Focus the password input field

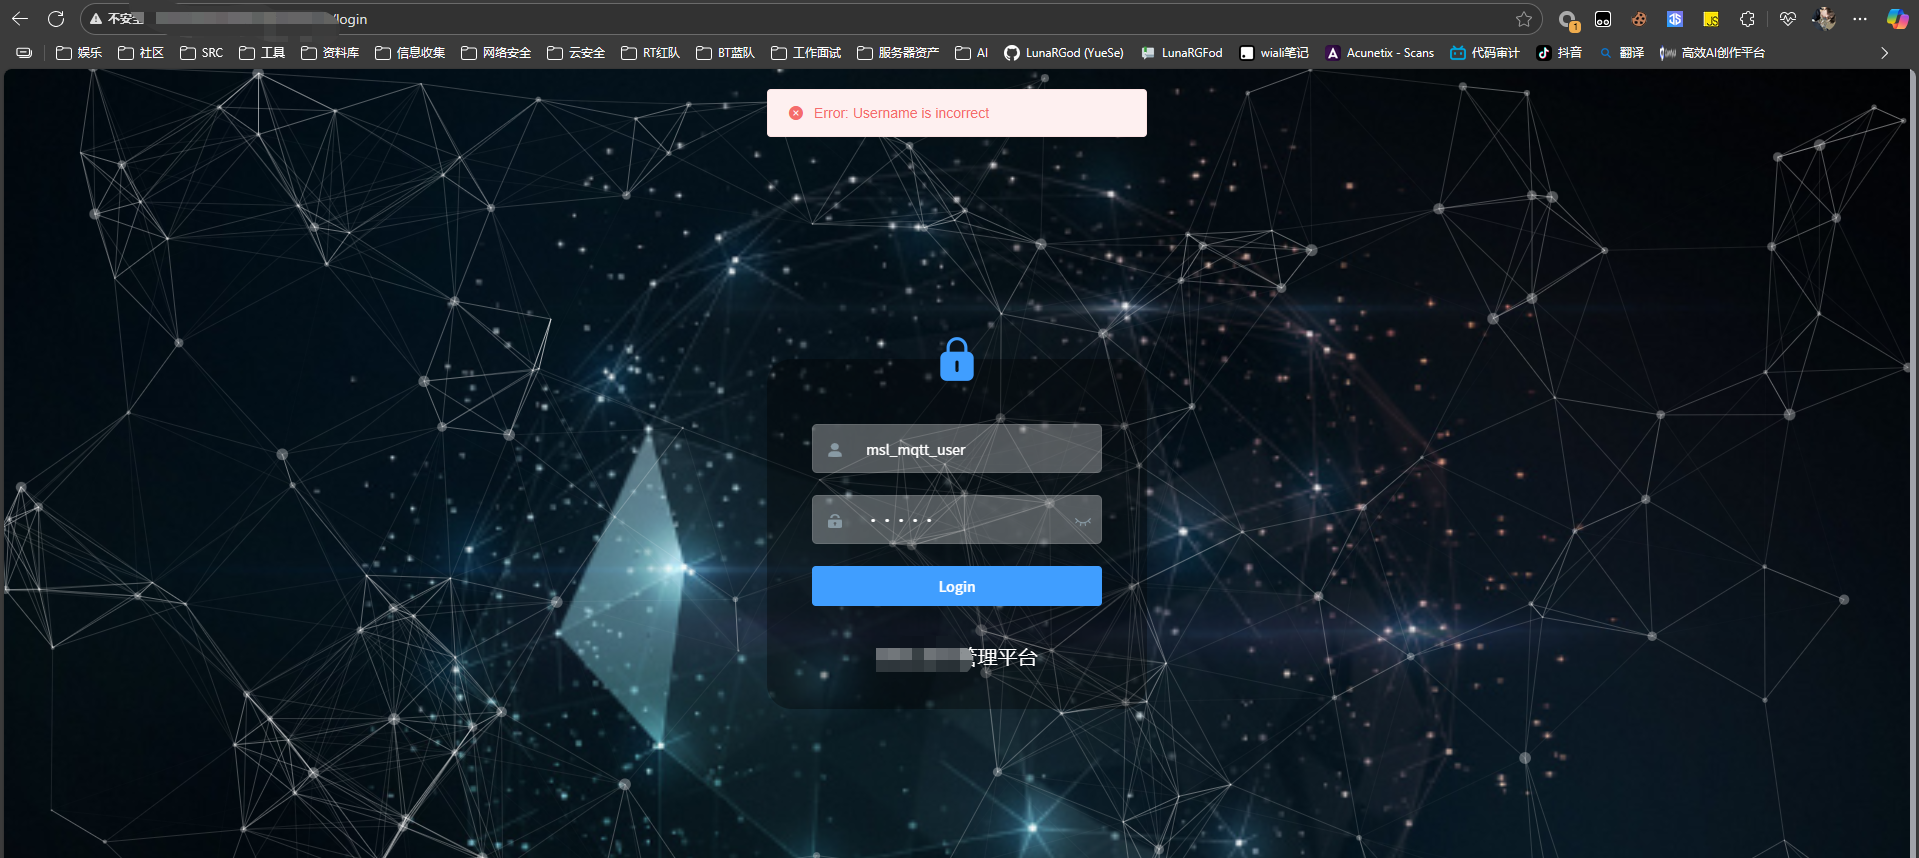pos(957,520)
